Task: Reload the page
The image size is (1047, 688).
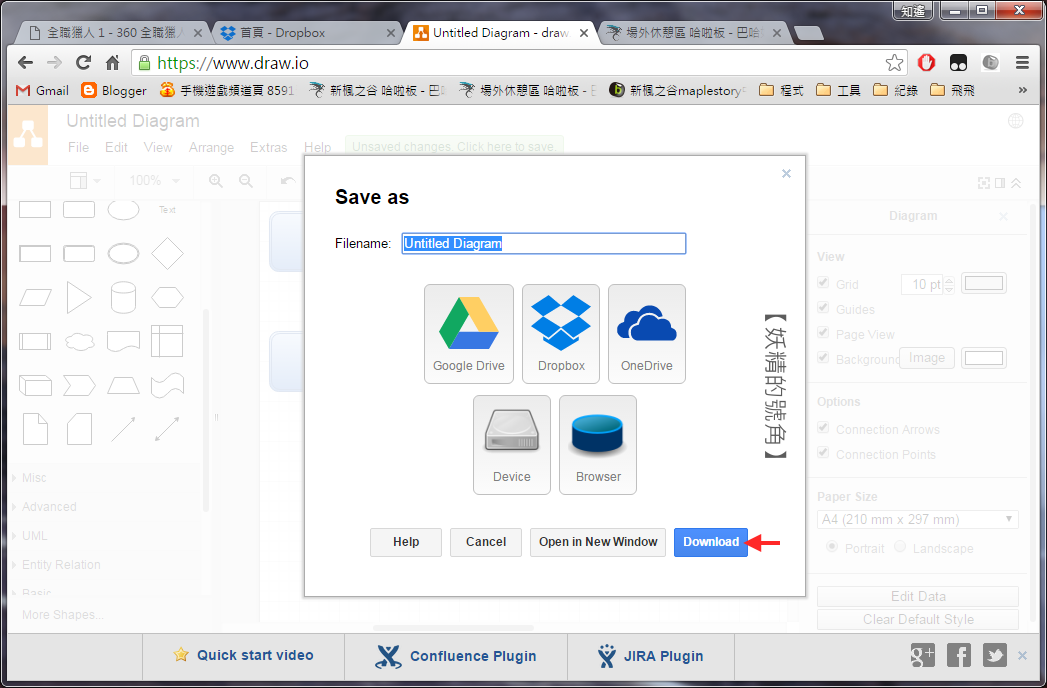Action: tap(83, 63)
